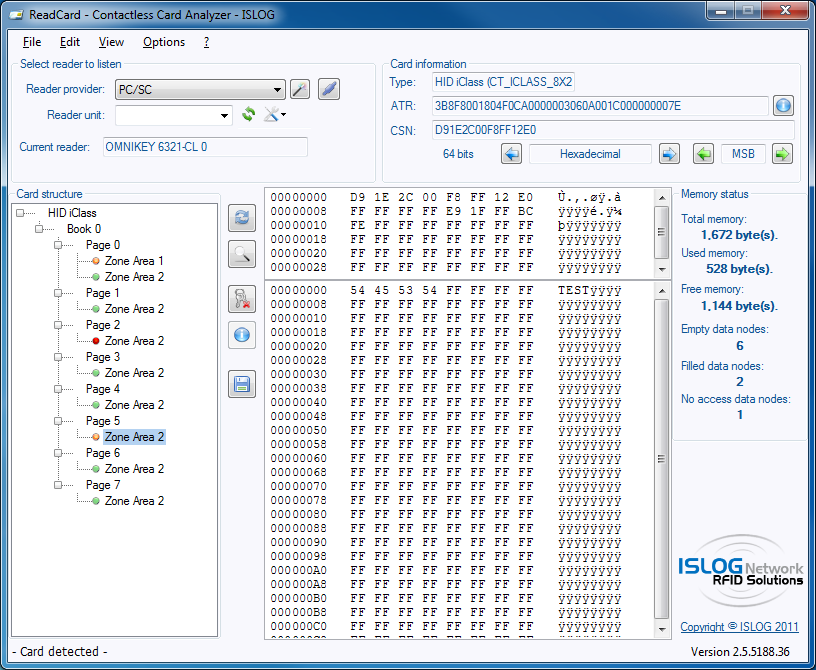The width and height of the screenshot is (816, 670).
Task: Select Zone Area 1 under Page 0
Action: pyautogui.click(x=134, y=261)
